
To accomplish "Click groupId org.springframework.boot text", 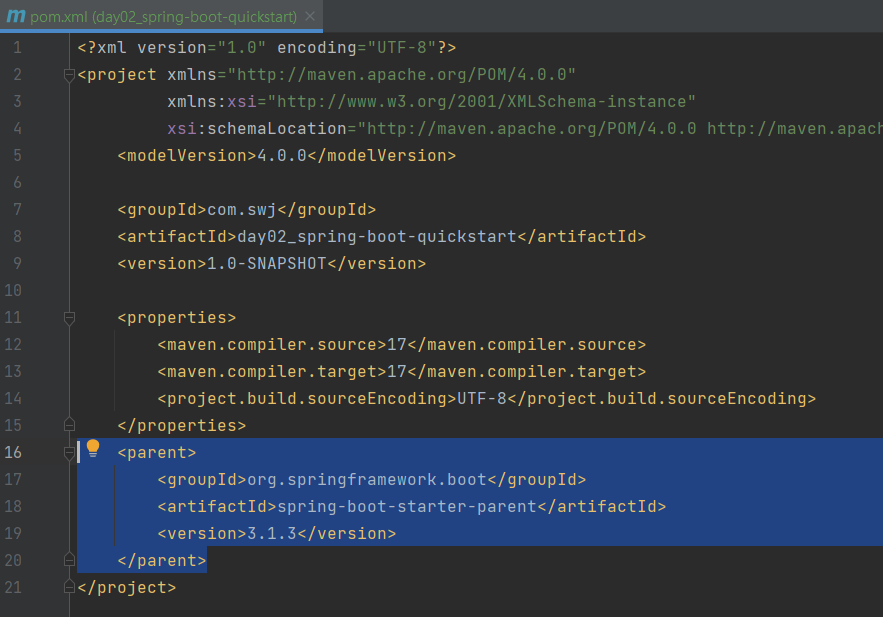I will click(x=372, y=480).
